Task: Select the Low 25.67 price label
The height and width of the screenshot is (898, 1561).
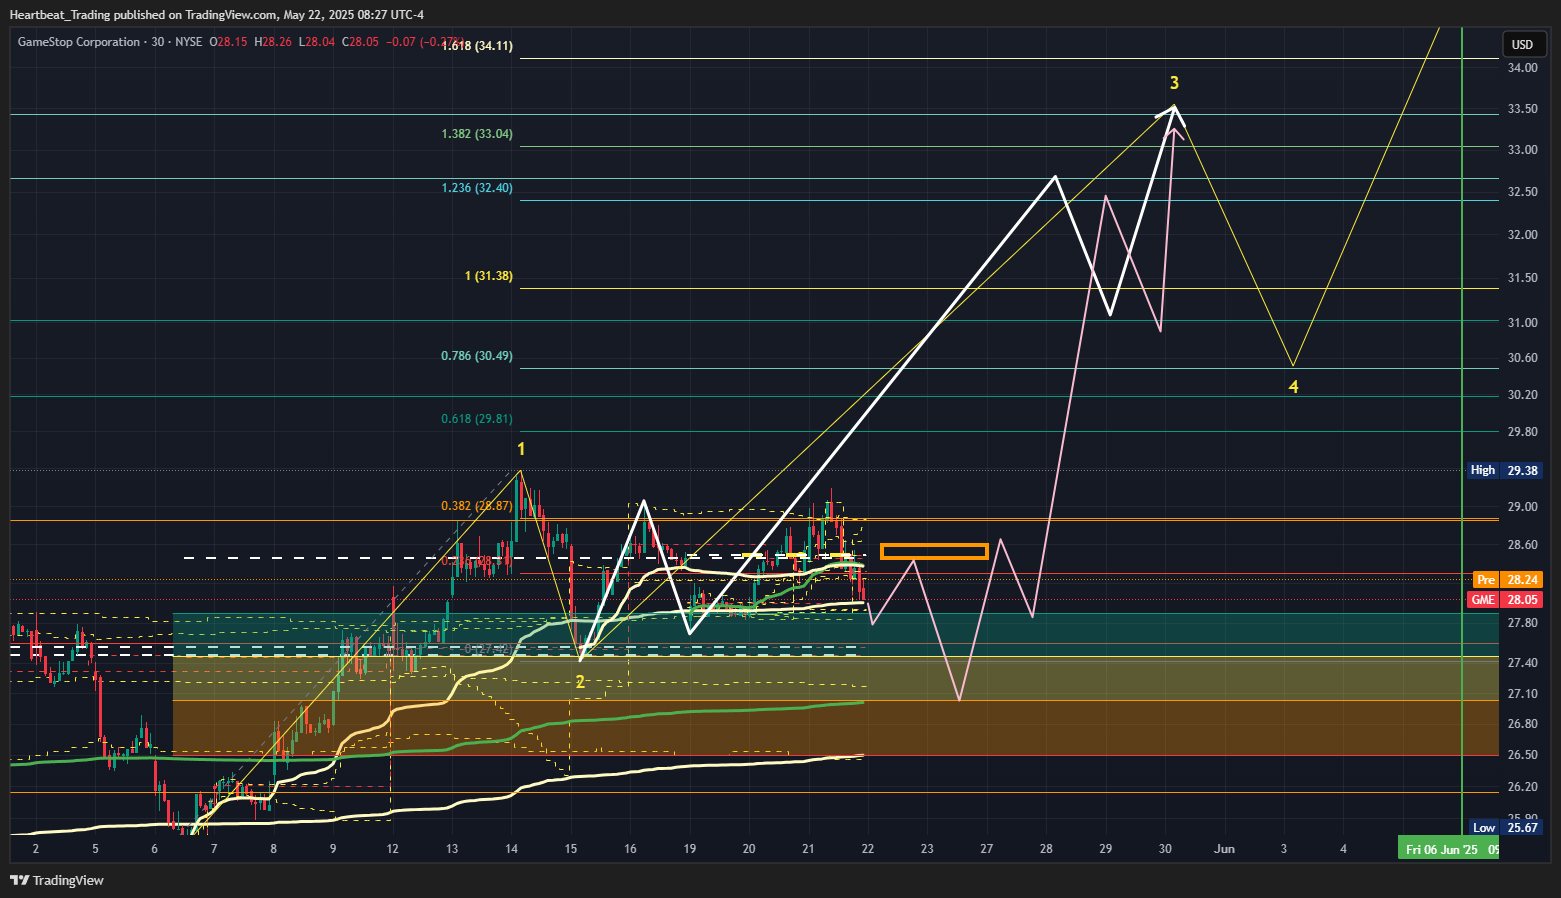Action: click(x=1507, y=827)
